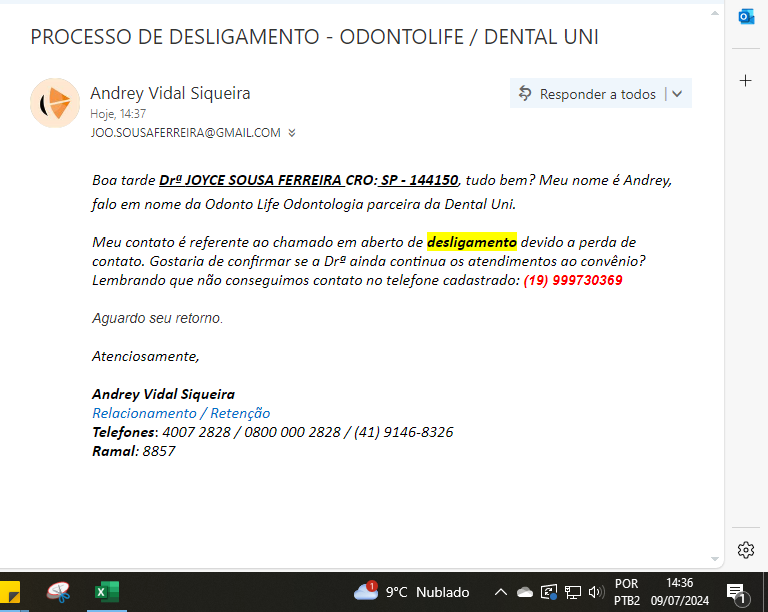Click the OneDrive cloud tray icon
This screenshot has width=768, height=612.
525,592
